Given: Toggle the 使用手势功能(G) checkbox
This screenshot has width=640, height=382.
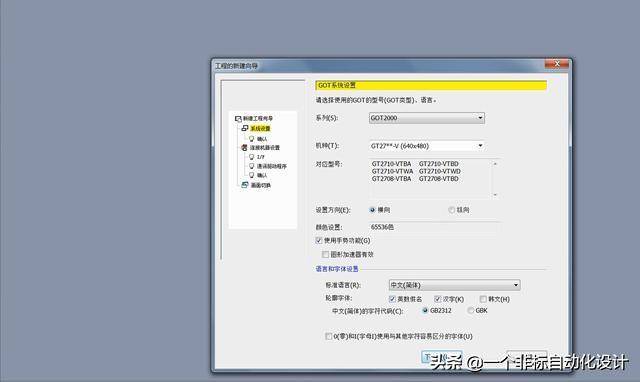Looking at the screenshot, I should (319, 240).
